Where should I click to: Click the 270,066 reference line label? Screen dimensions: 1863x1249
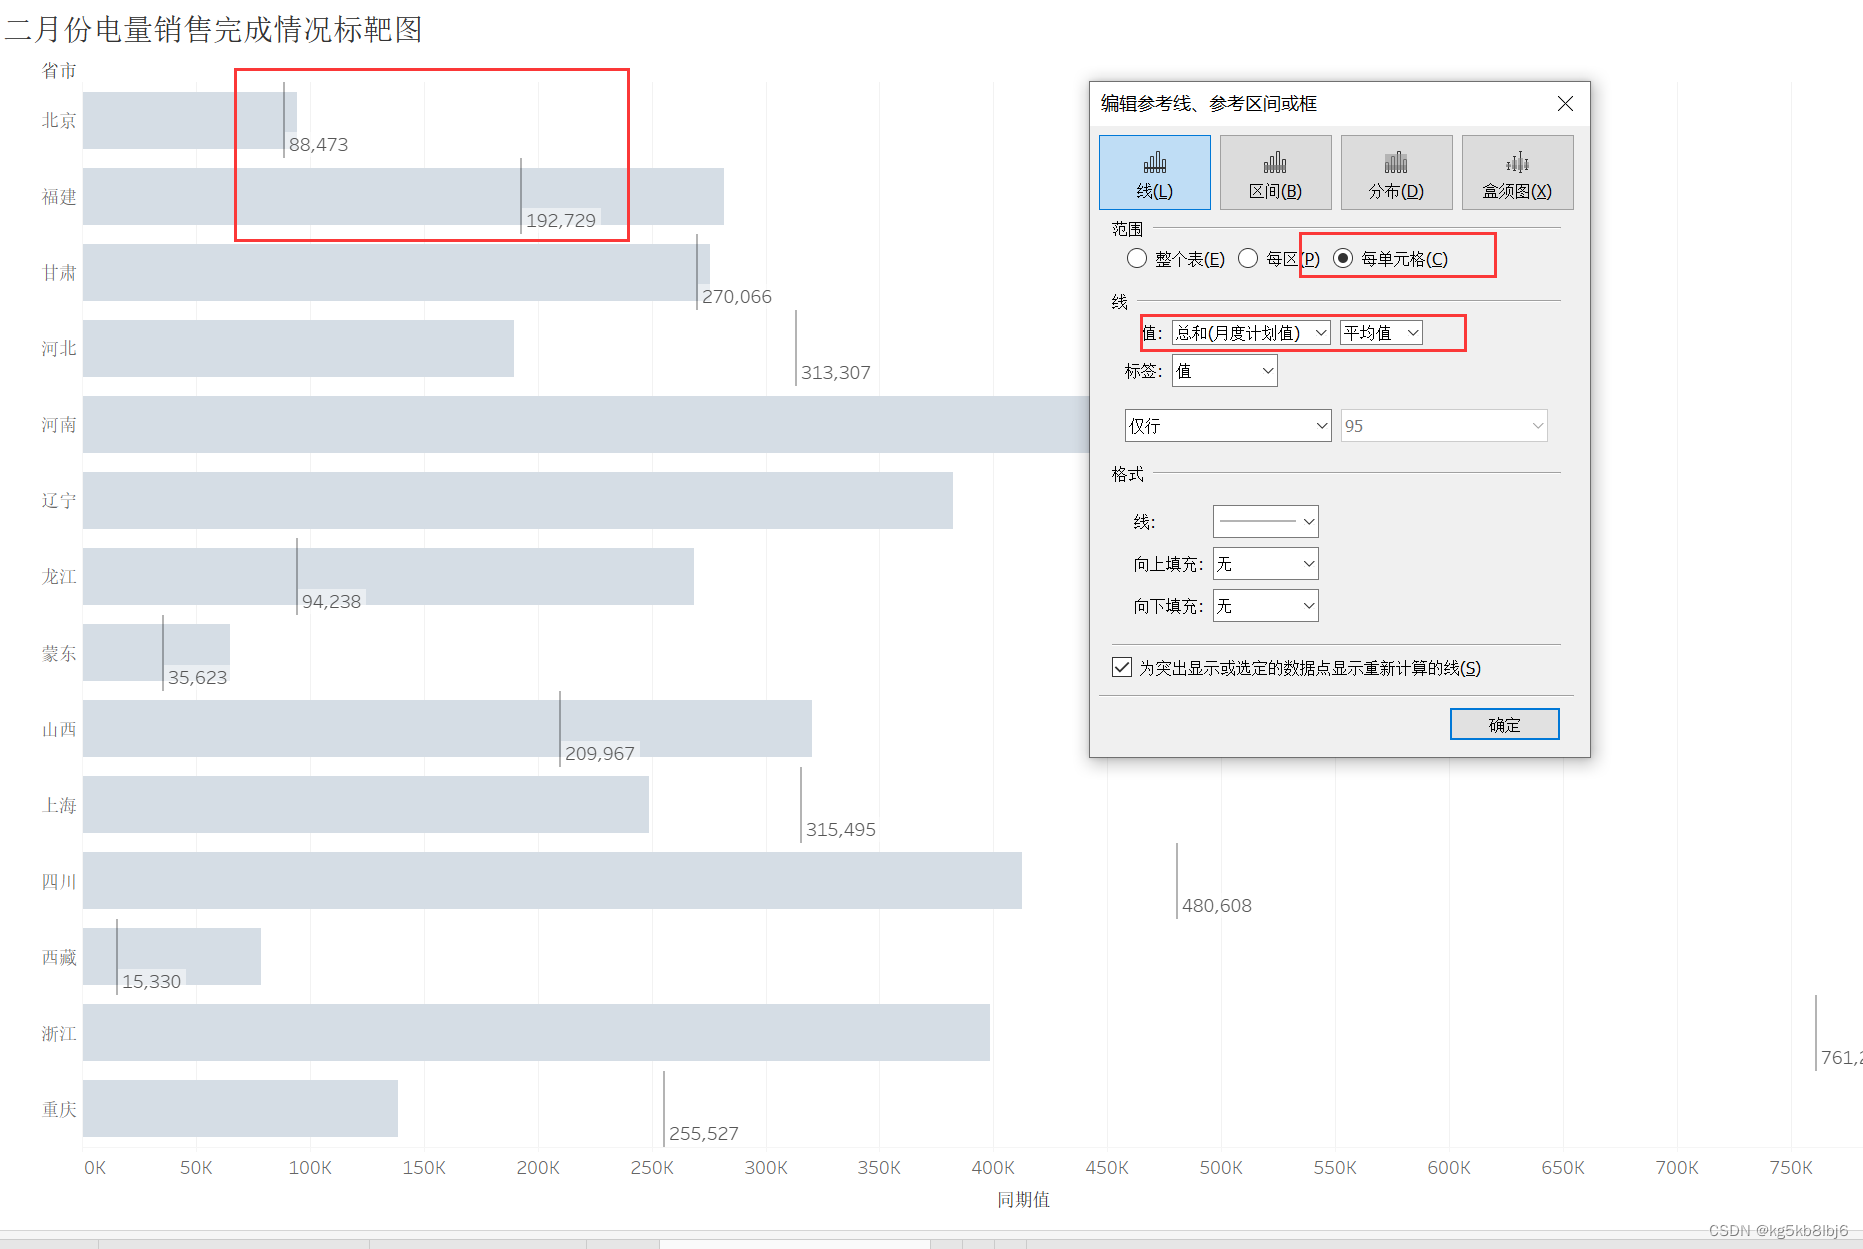[x=737, y=297]
